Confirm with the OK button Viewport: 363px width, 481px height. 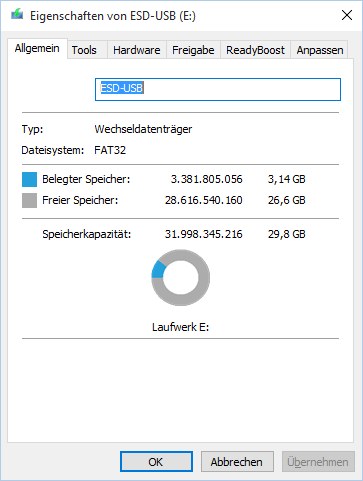156,462
